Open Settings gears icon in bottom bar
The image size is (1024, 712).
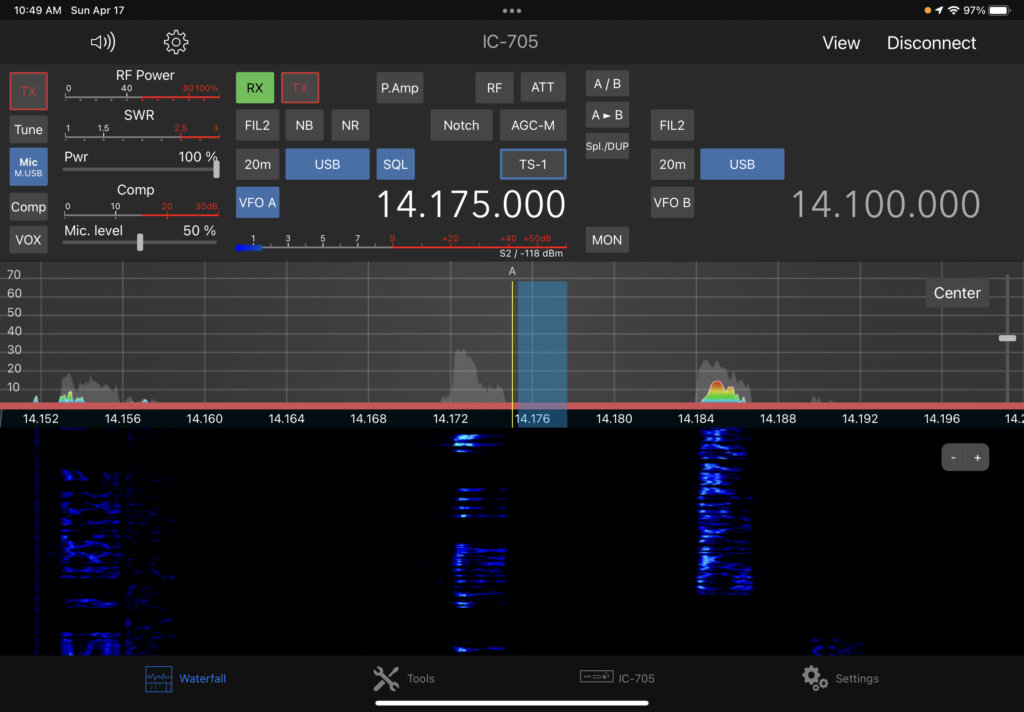[815, 678]
